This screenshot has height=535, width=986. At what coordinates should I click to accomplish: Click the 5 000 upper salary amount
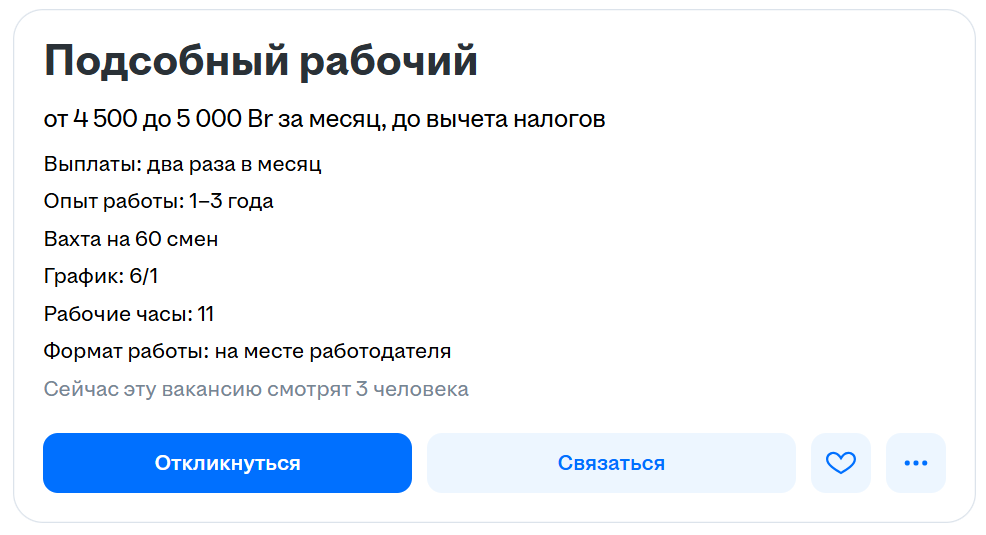point(206,120)
